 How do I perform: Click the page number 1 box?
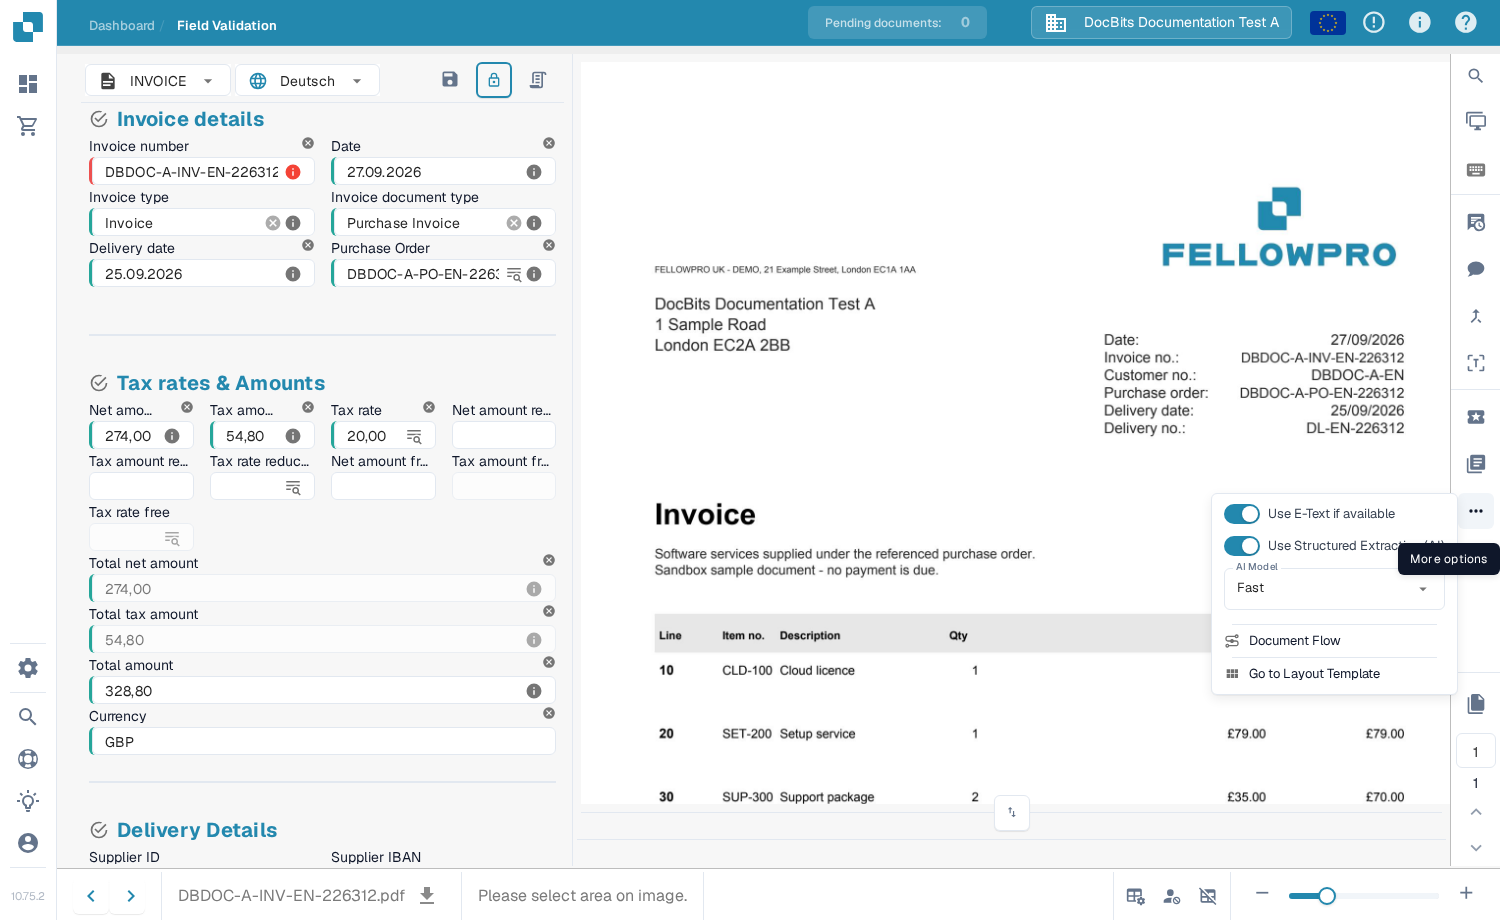pos(1475,752)
